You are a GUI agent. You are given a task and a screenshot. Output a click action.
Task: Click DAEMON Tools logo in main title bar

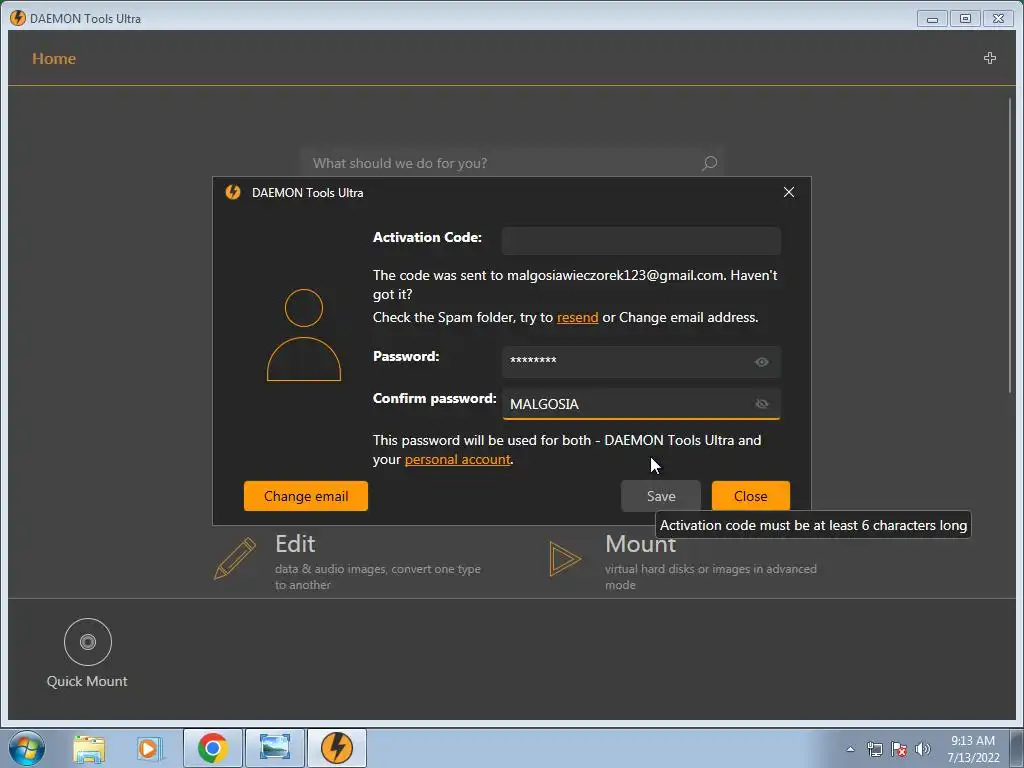[18, 18]
